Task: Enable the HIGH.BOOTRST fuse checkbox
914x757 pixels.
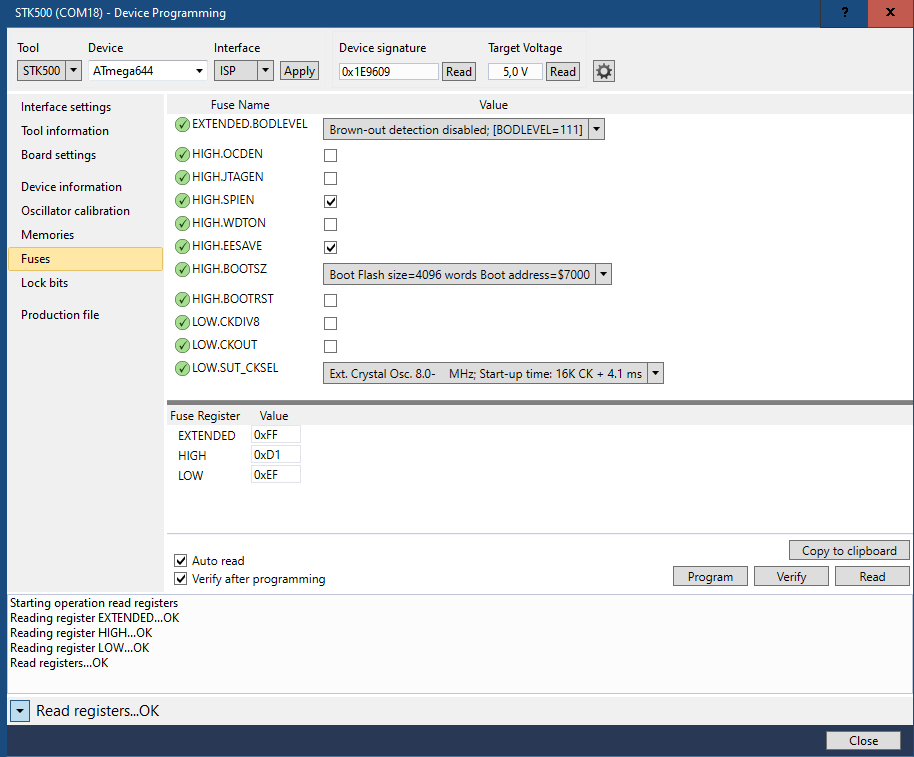Action: [331, 301]
